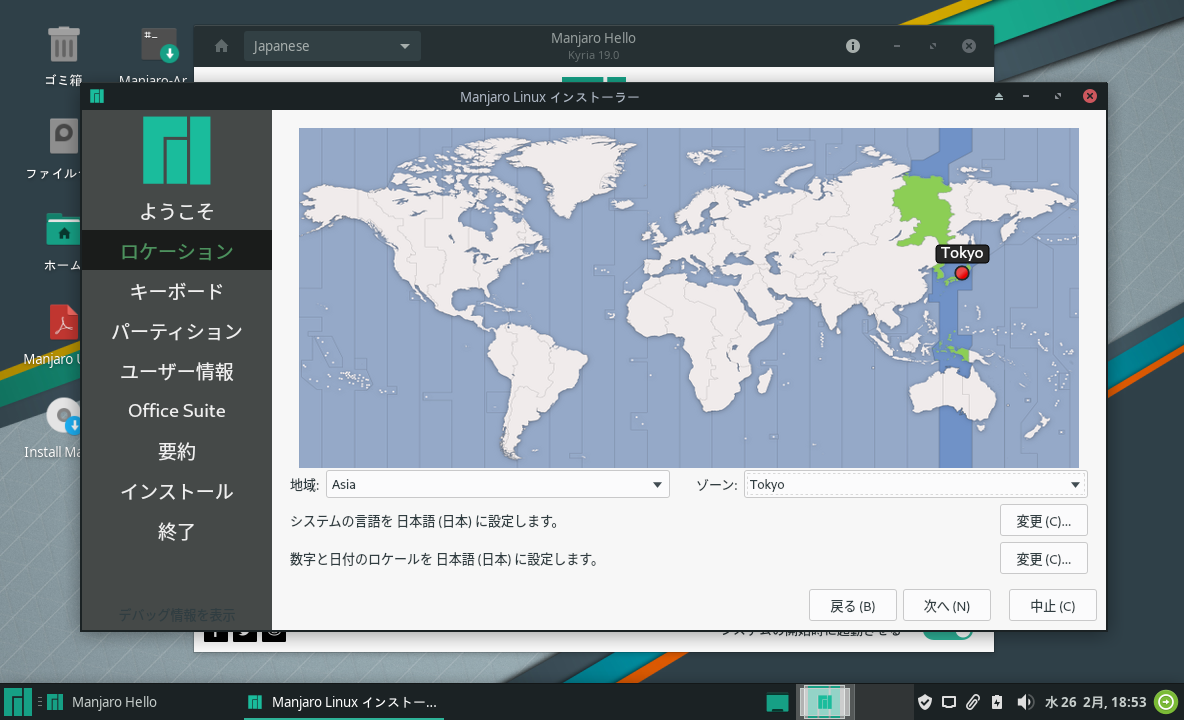1184x720 pixels.
Task: Click the taskbar window-list handle dots
Action: 39,702
